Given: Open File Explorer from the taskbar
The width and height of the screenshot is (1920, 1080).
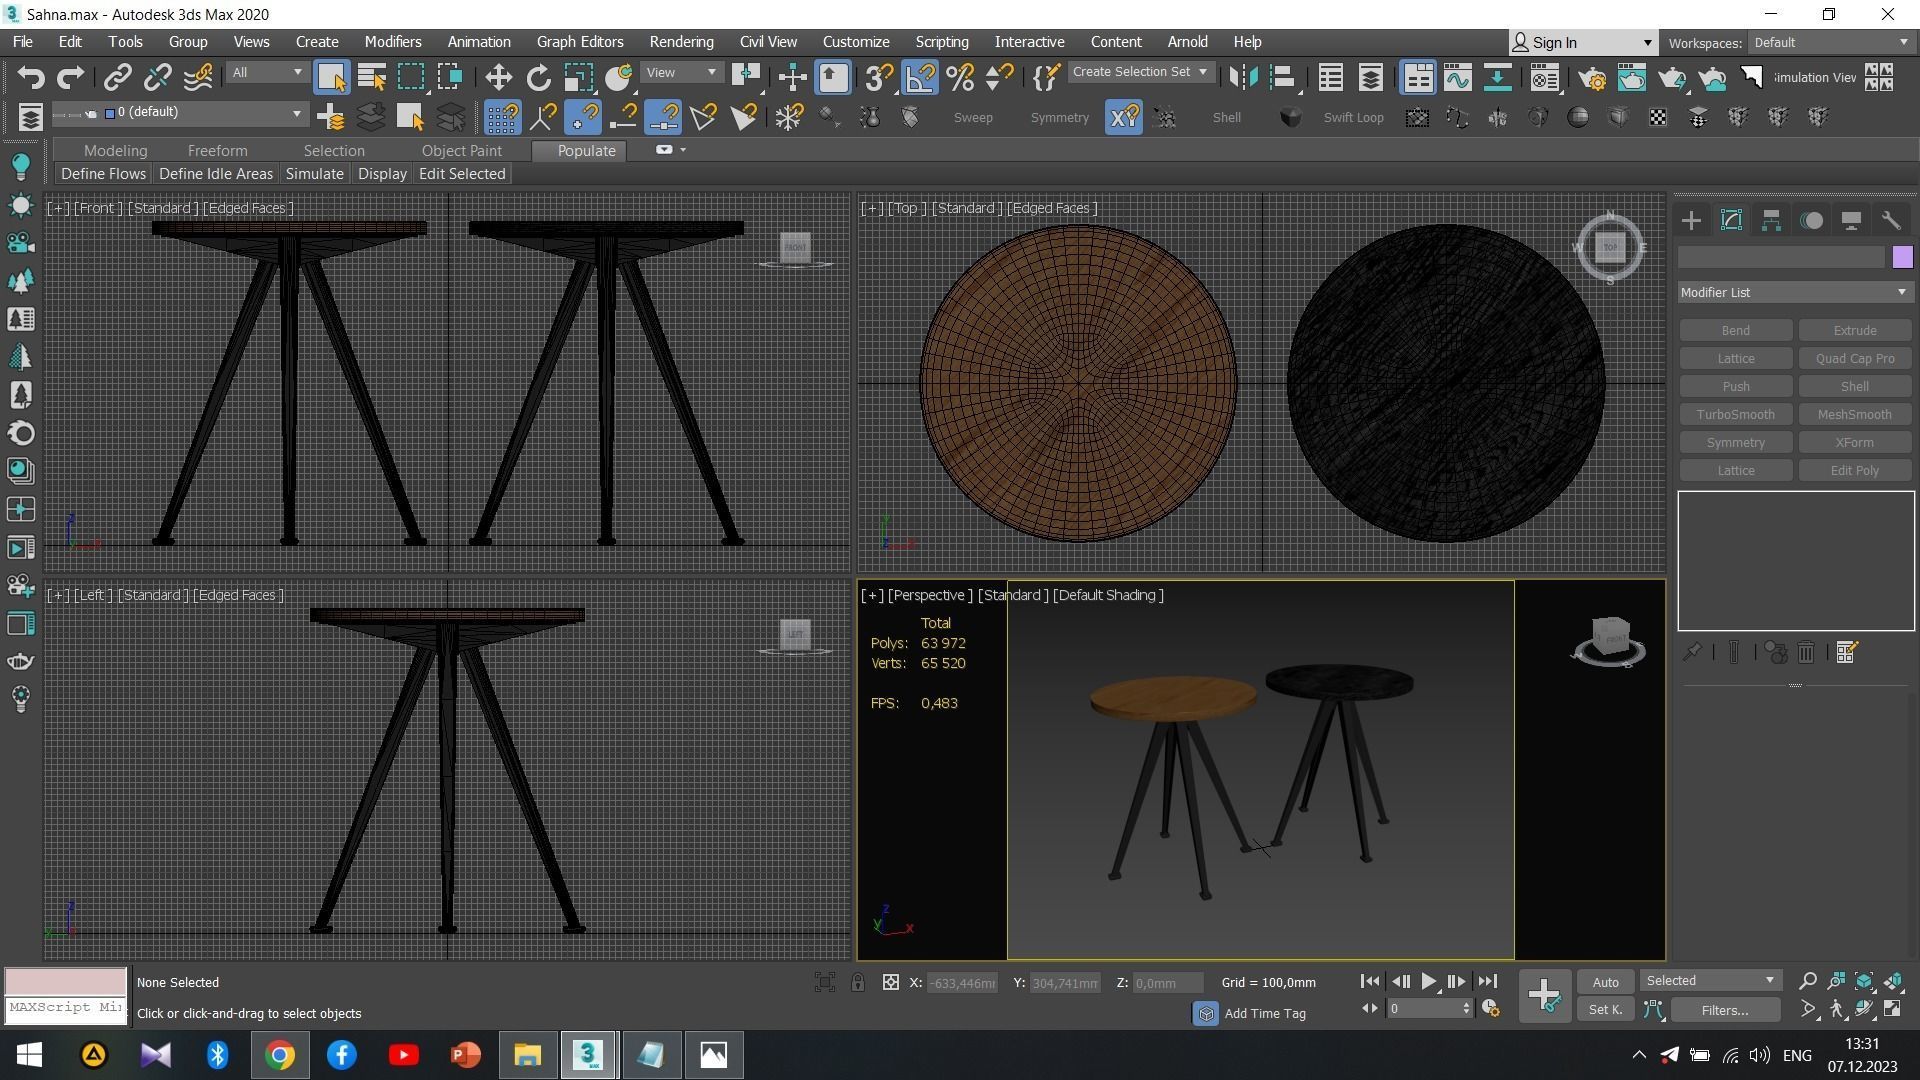Looking at the screenshot, I should pos(527,1055).
